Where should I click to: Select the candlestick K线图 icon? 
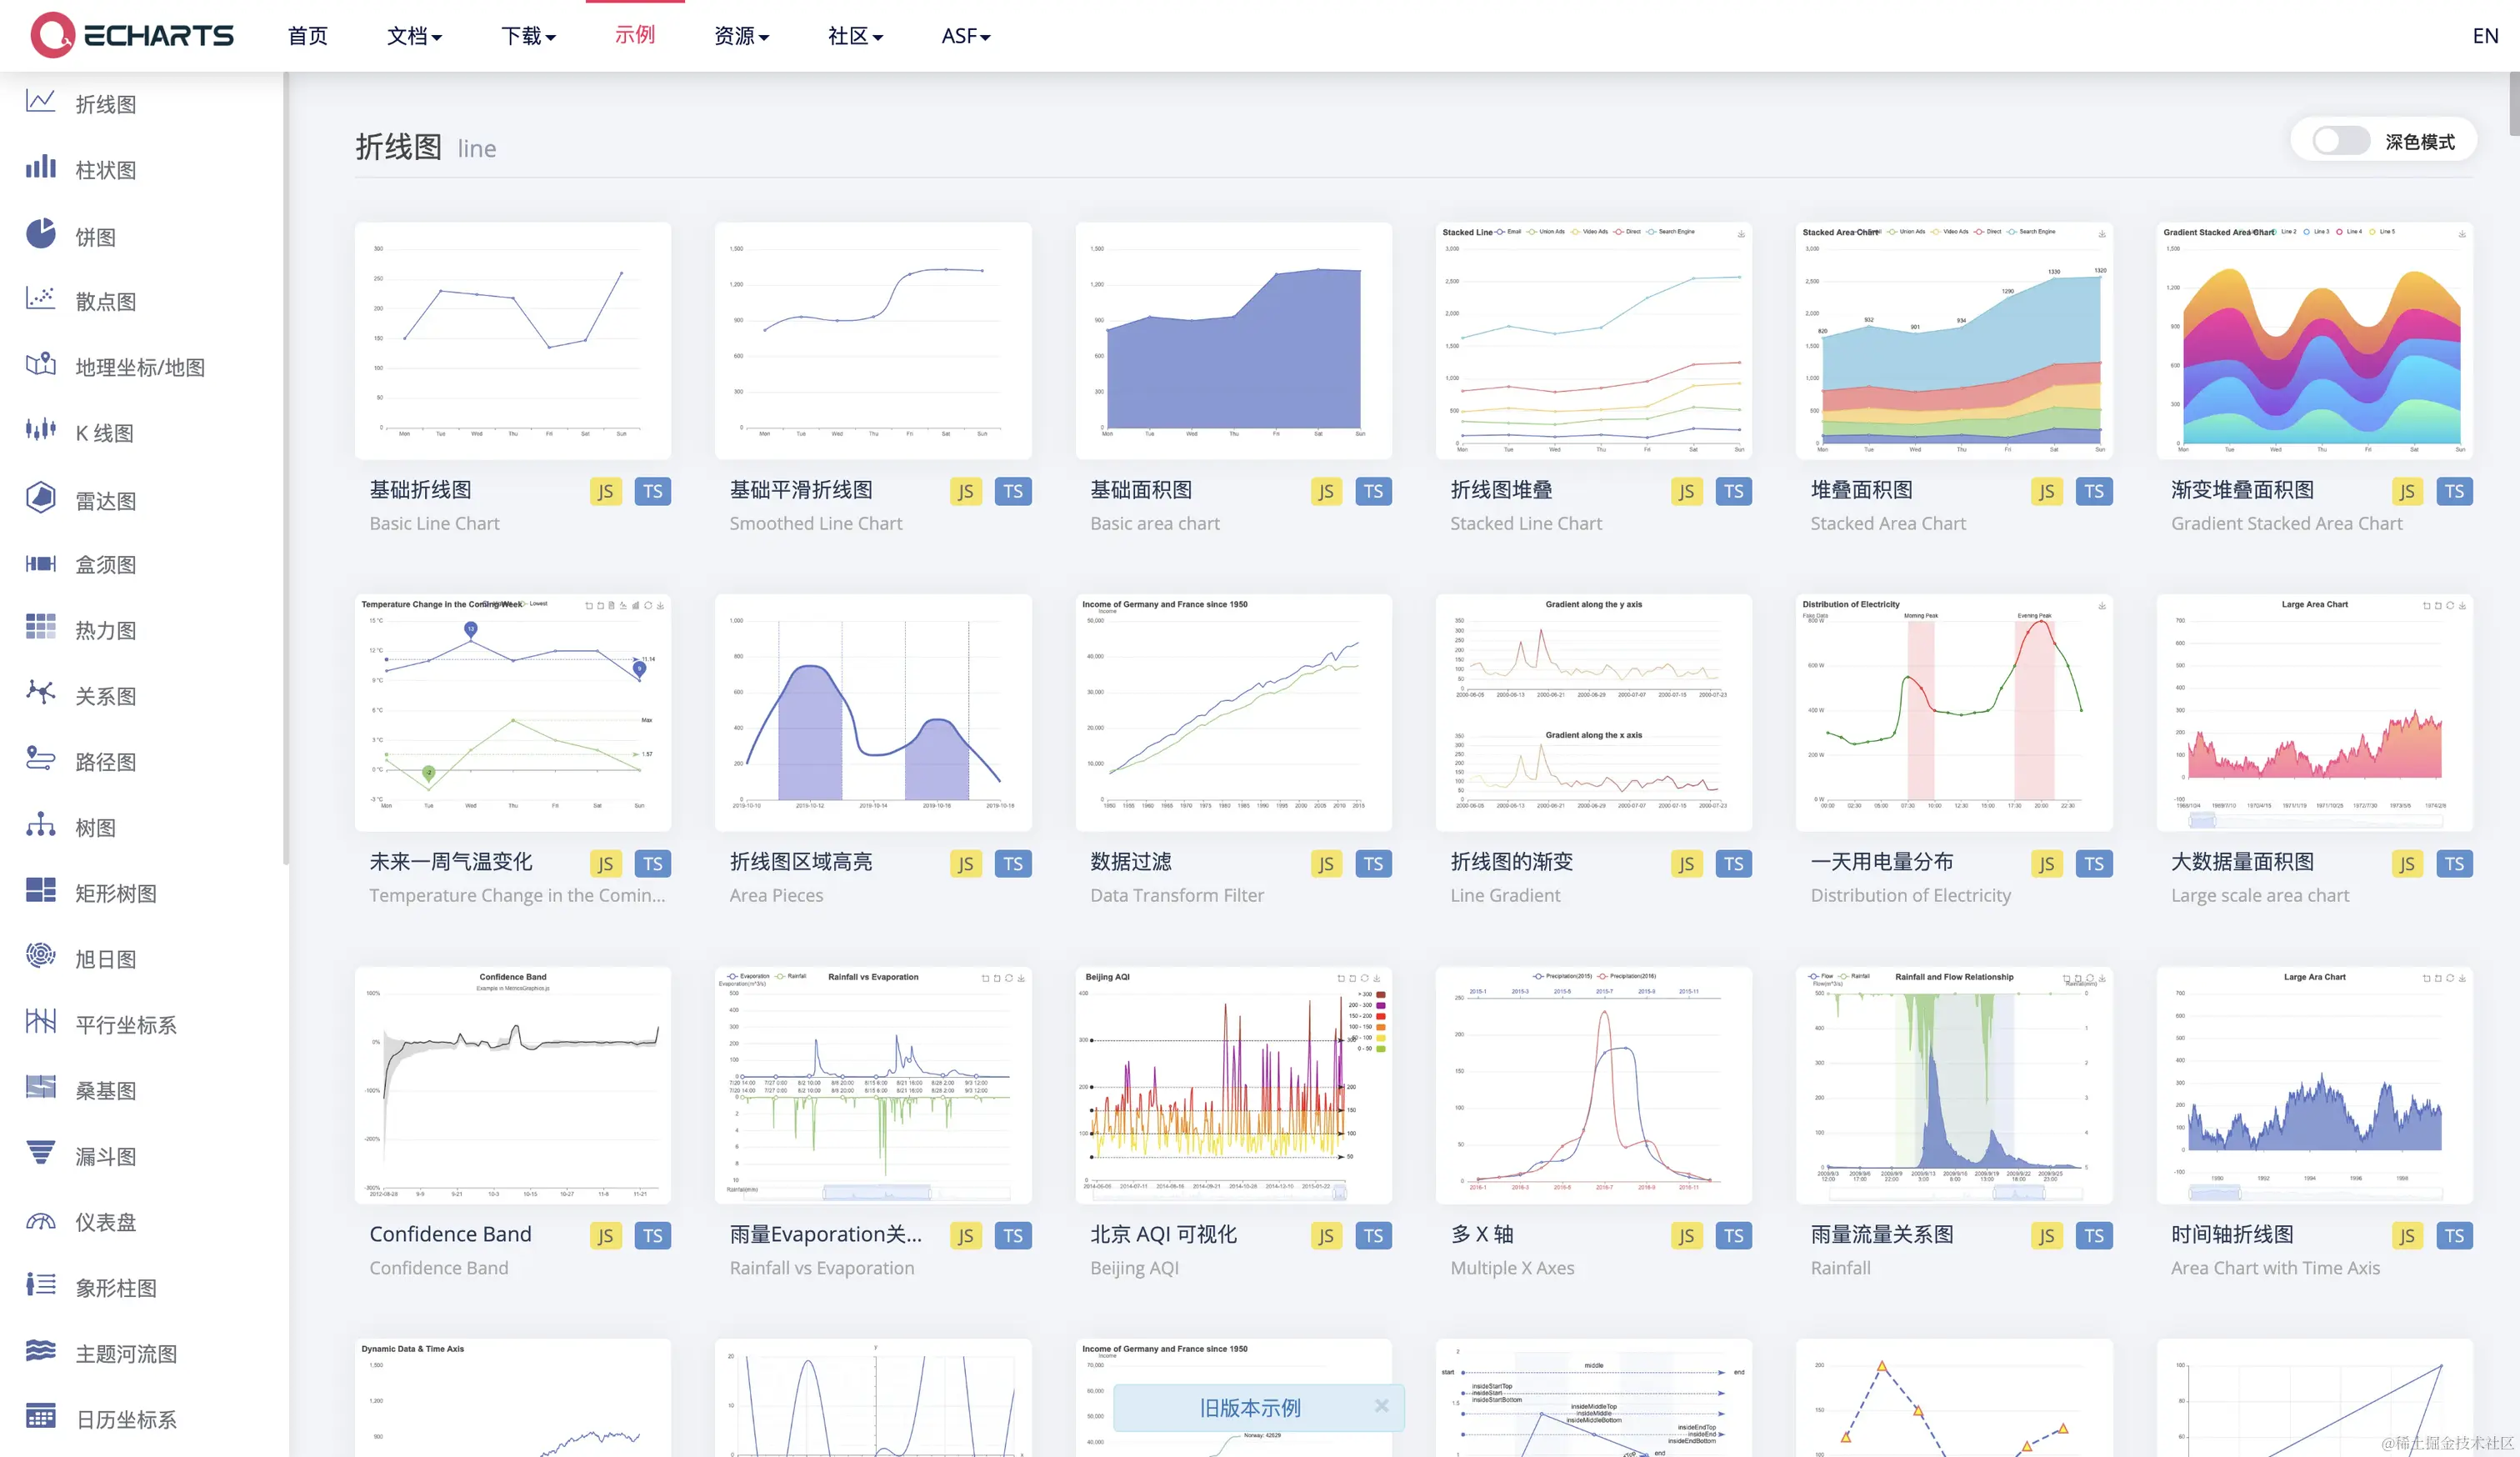40,430
